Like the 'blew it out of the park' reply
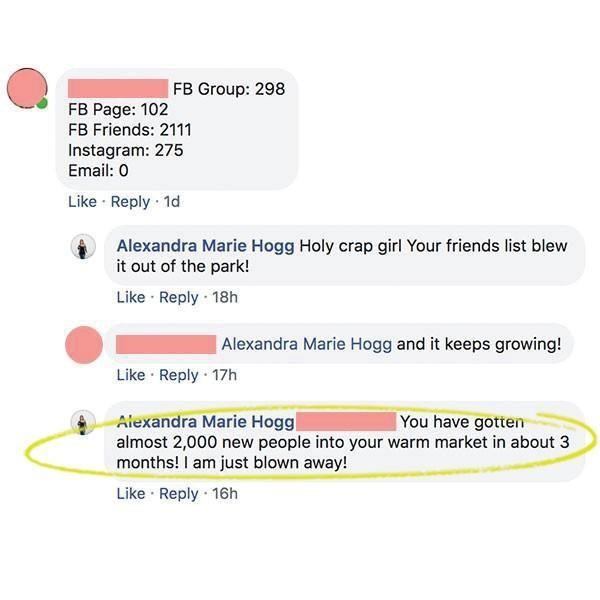The height and width of the screenshot is (600, 600). pos(131,297)
